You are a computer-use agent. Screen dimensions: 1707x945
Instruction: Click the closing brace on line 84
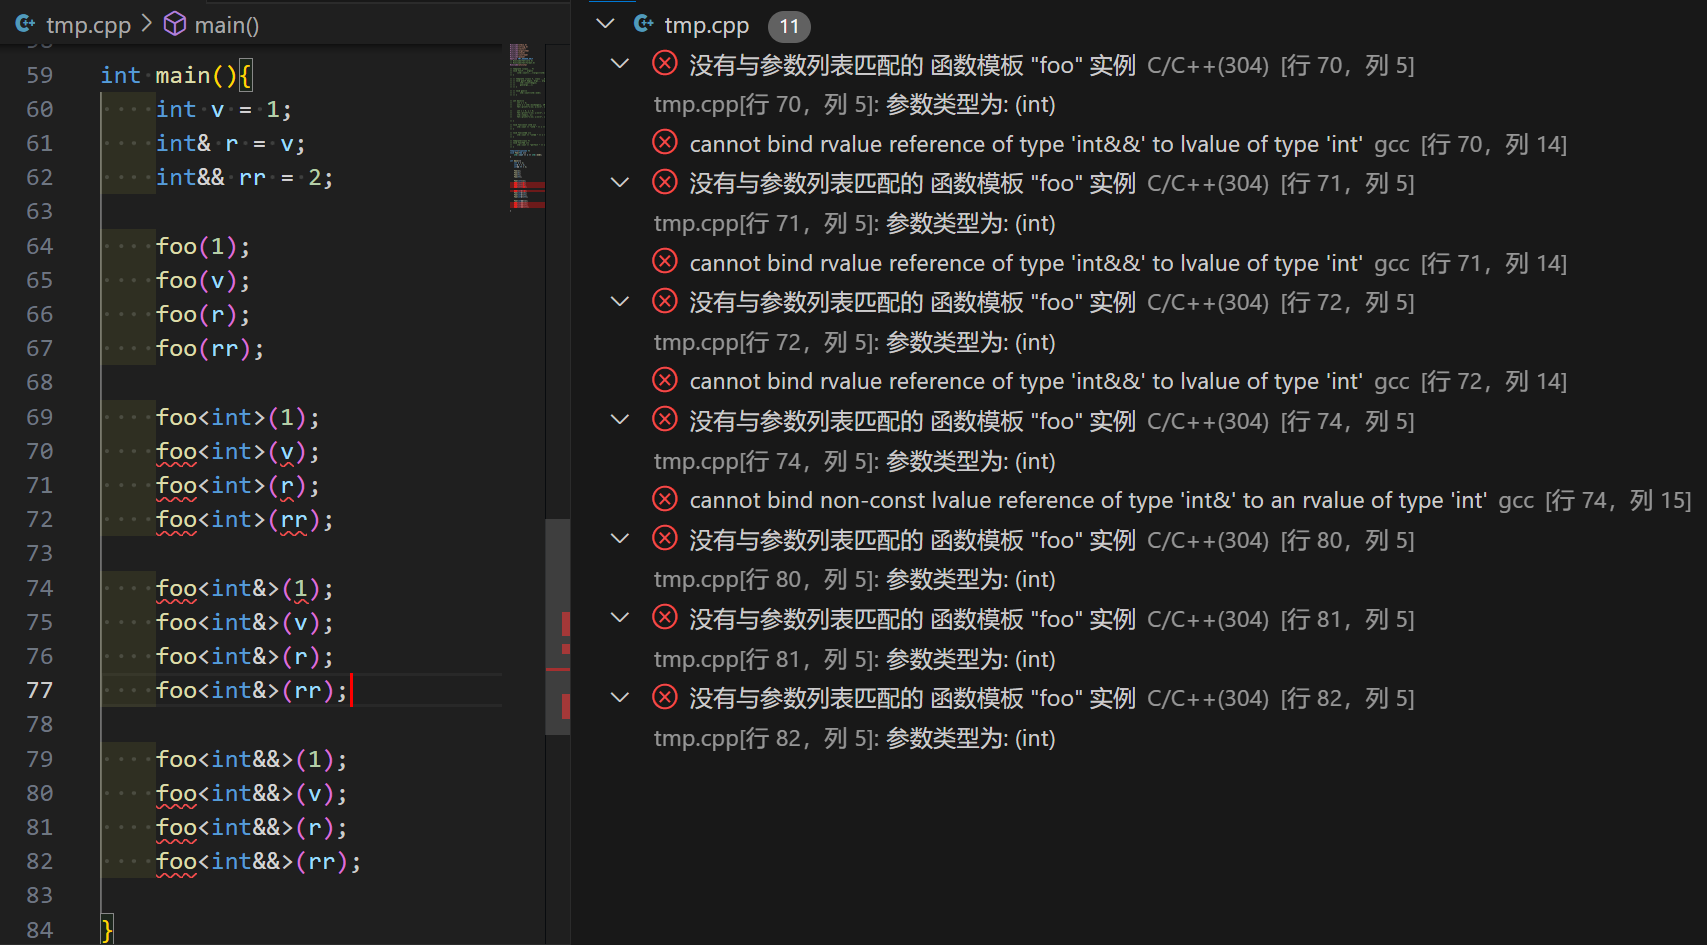coord(107,929)
